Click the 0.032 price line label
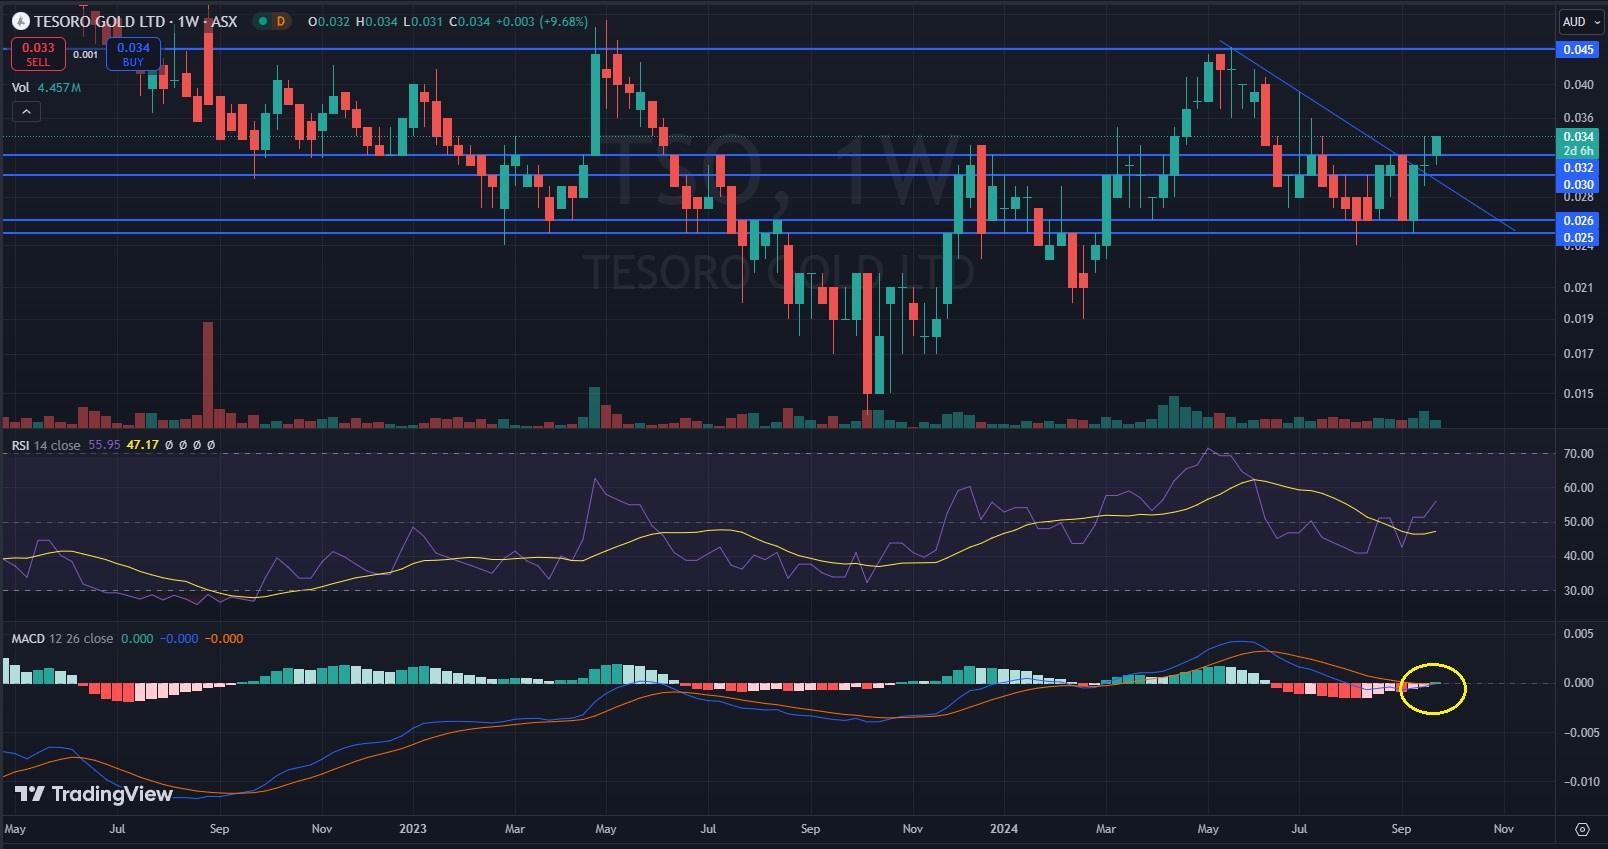The image size is (1608, 849). tap(1578, 167)
